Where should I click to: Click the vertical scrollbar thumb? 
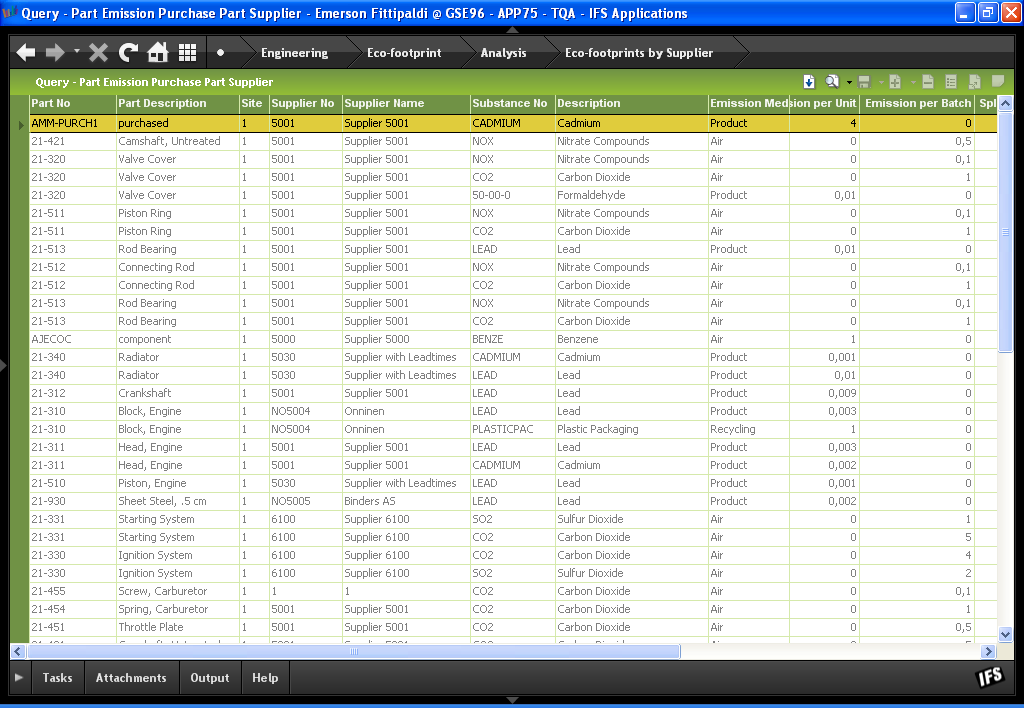(1006, 232)
